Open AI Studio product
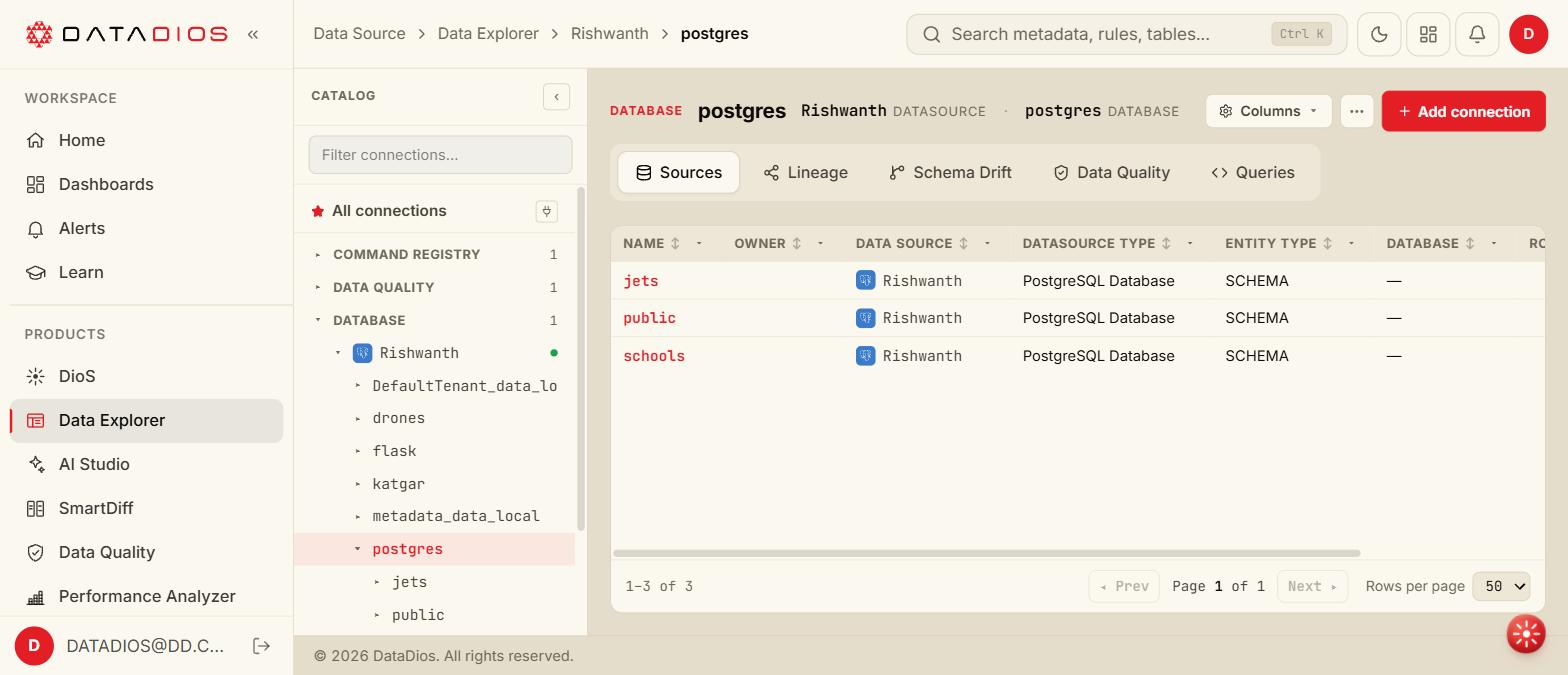The height and width of the screenshot is (675, 1568). pos(146,464)
